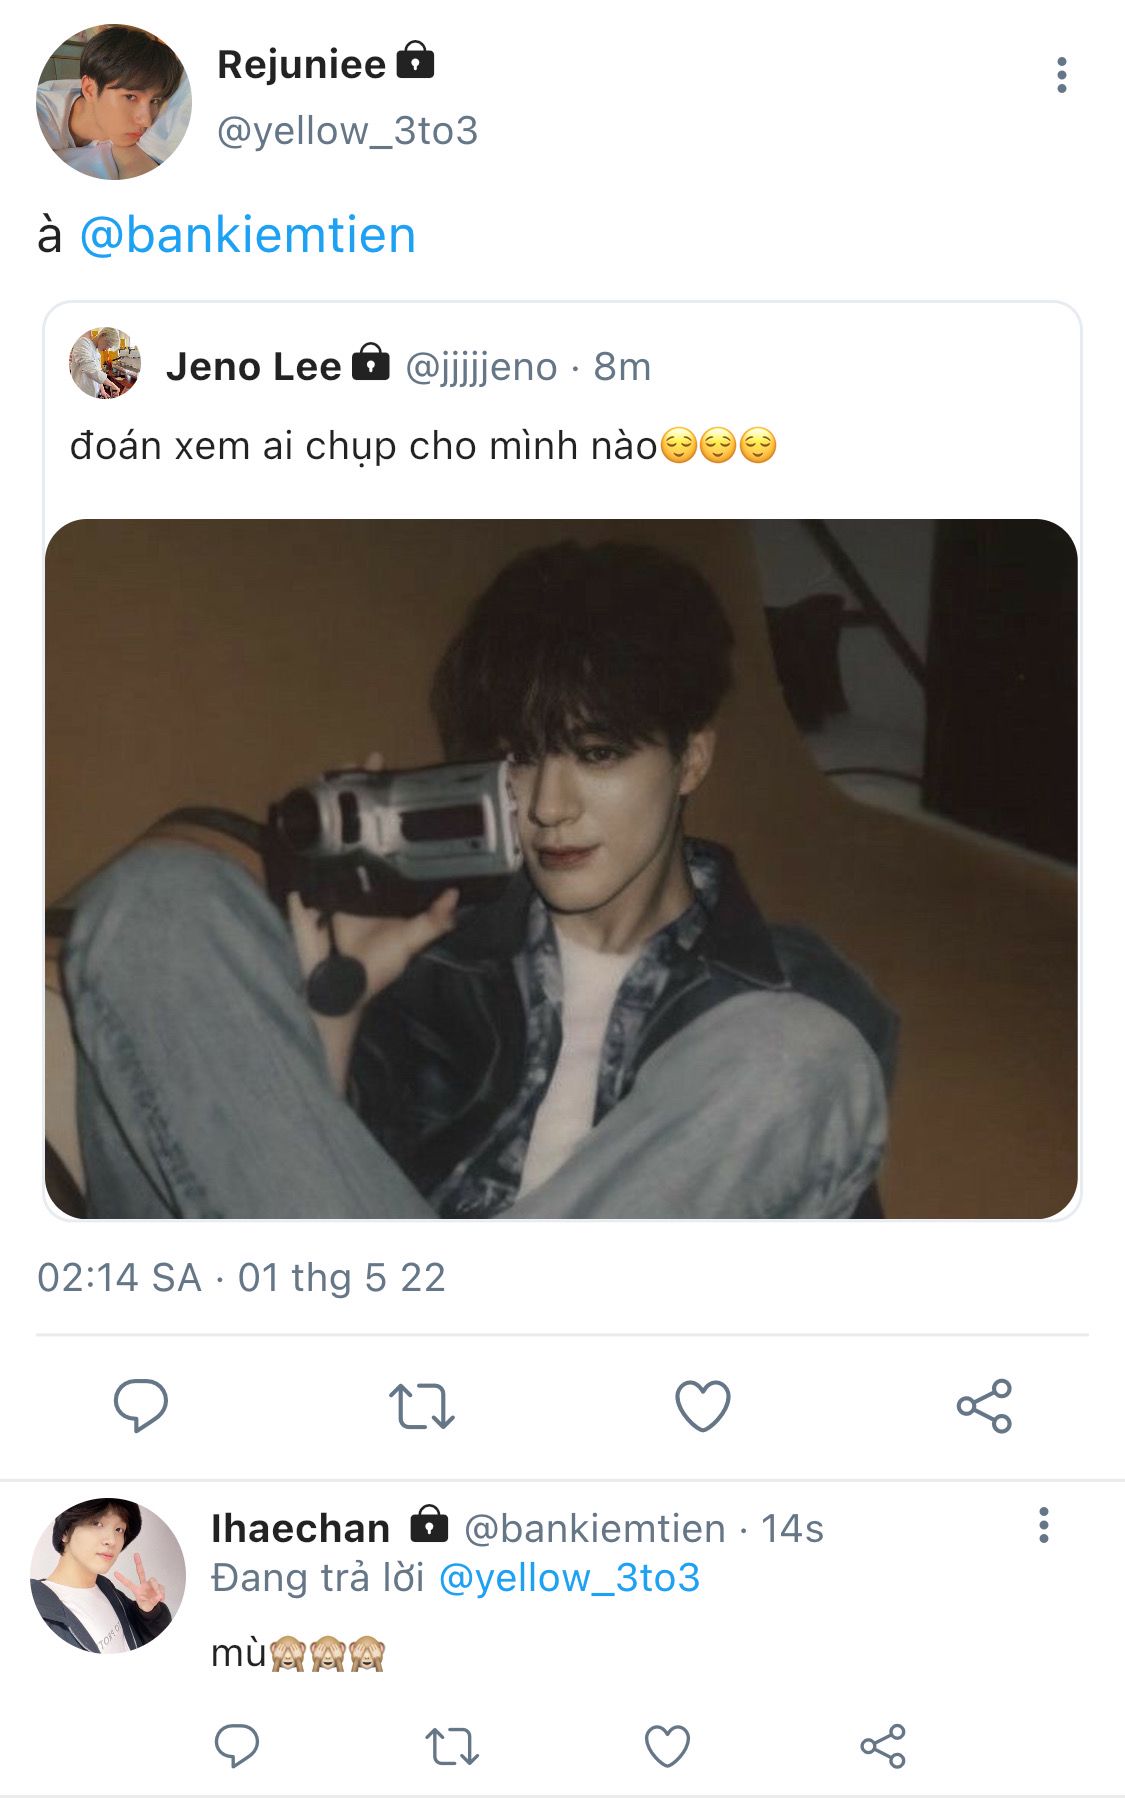View lhaechan's profile avatar
Image resolution: width=1125 pixels, height=1799 pixels.
tap(107, 1576)
